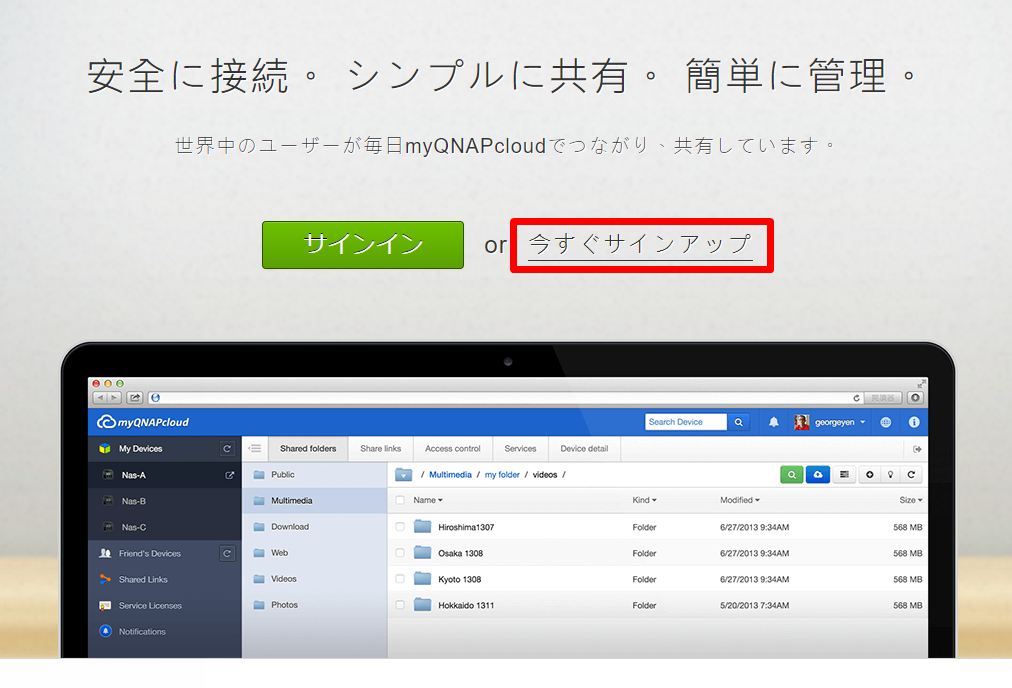Viewport: 1012px width, 688px height.
Task: Switch to Shared folders tab
Action: (308, 449)
